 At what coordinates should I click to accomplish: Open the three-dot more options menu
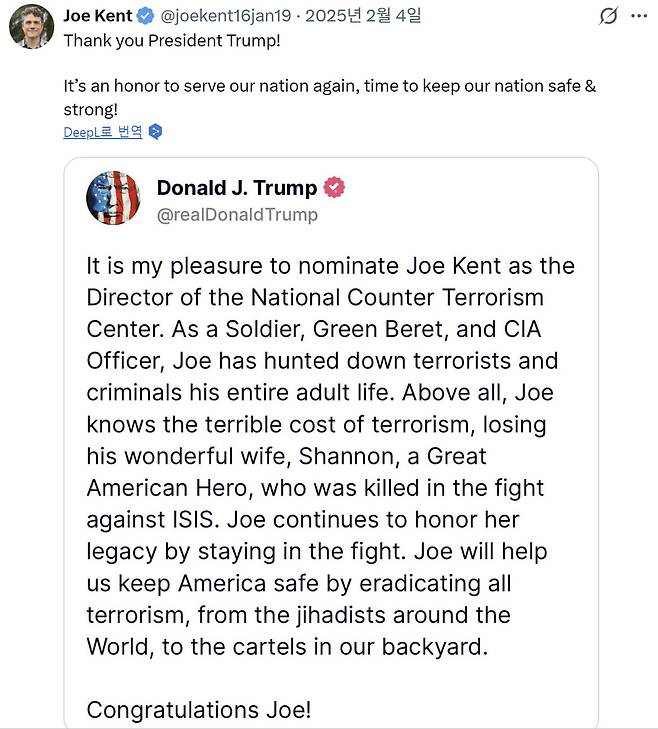point(639,17)
